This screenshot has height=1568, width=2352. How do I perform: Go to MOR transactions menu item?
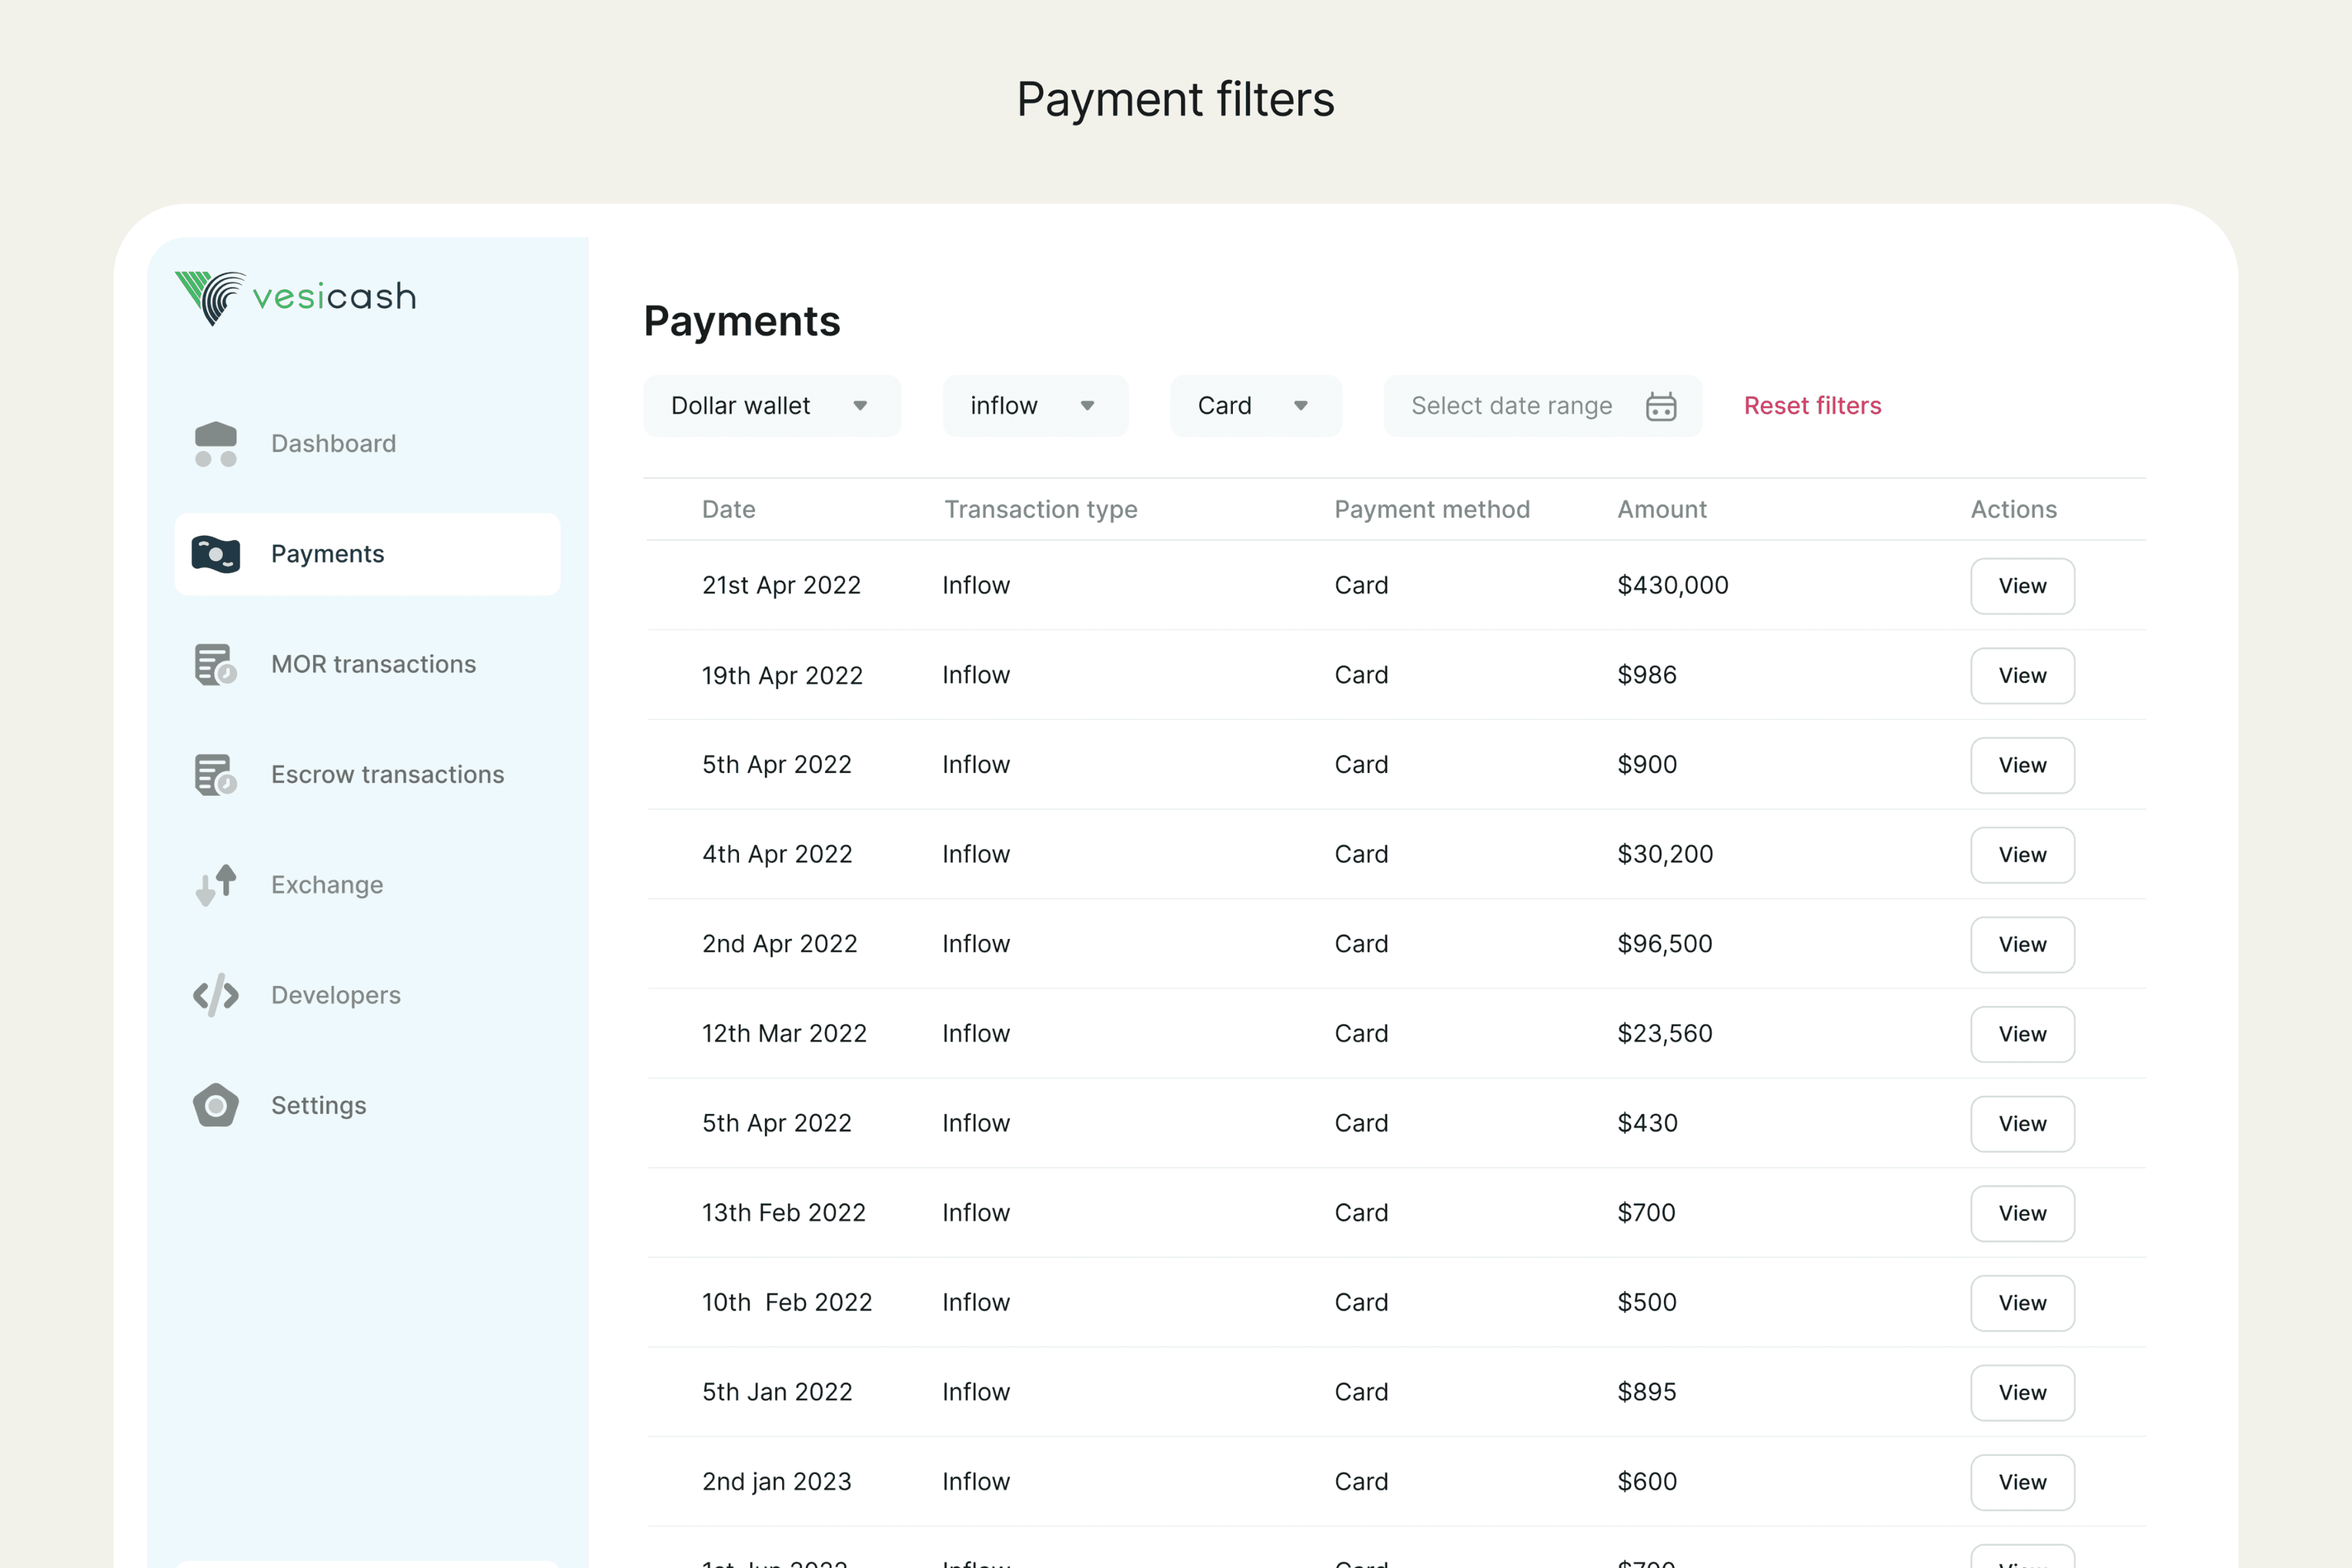pos(373,664)
